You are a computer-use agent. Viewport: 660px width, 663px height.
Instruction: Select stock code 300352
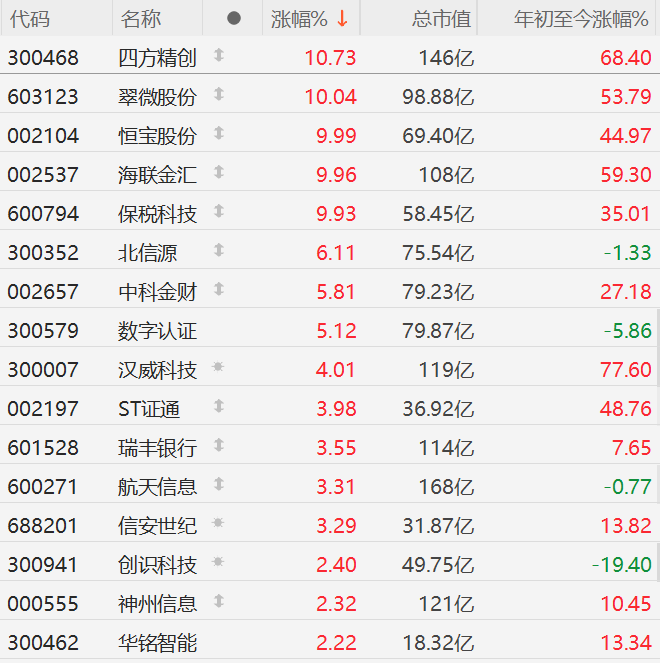tap(43, 253)
